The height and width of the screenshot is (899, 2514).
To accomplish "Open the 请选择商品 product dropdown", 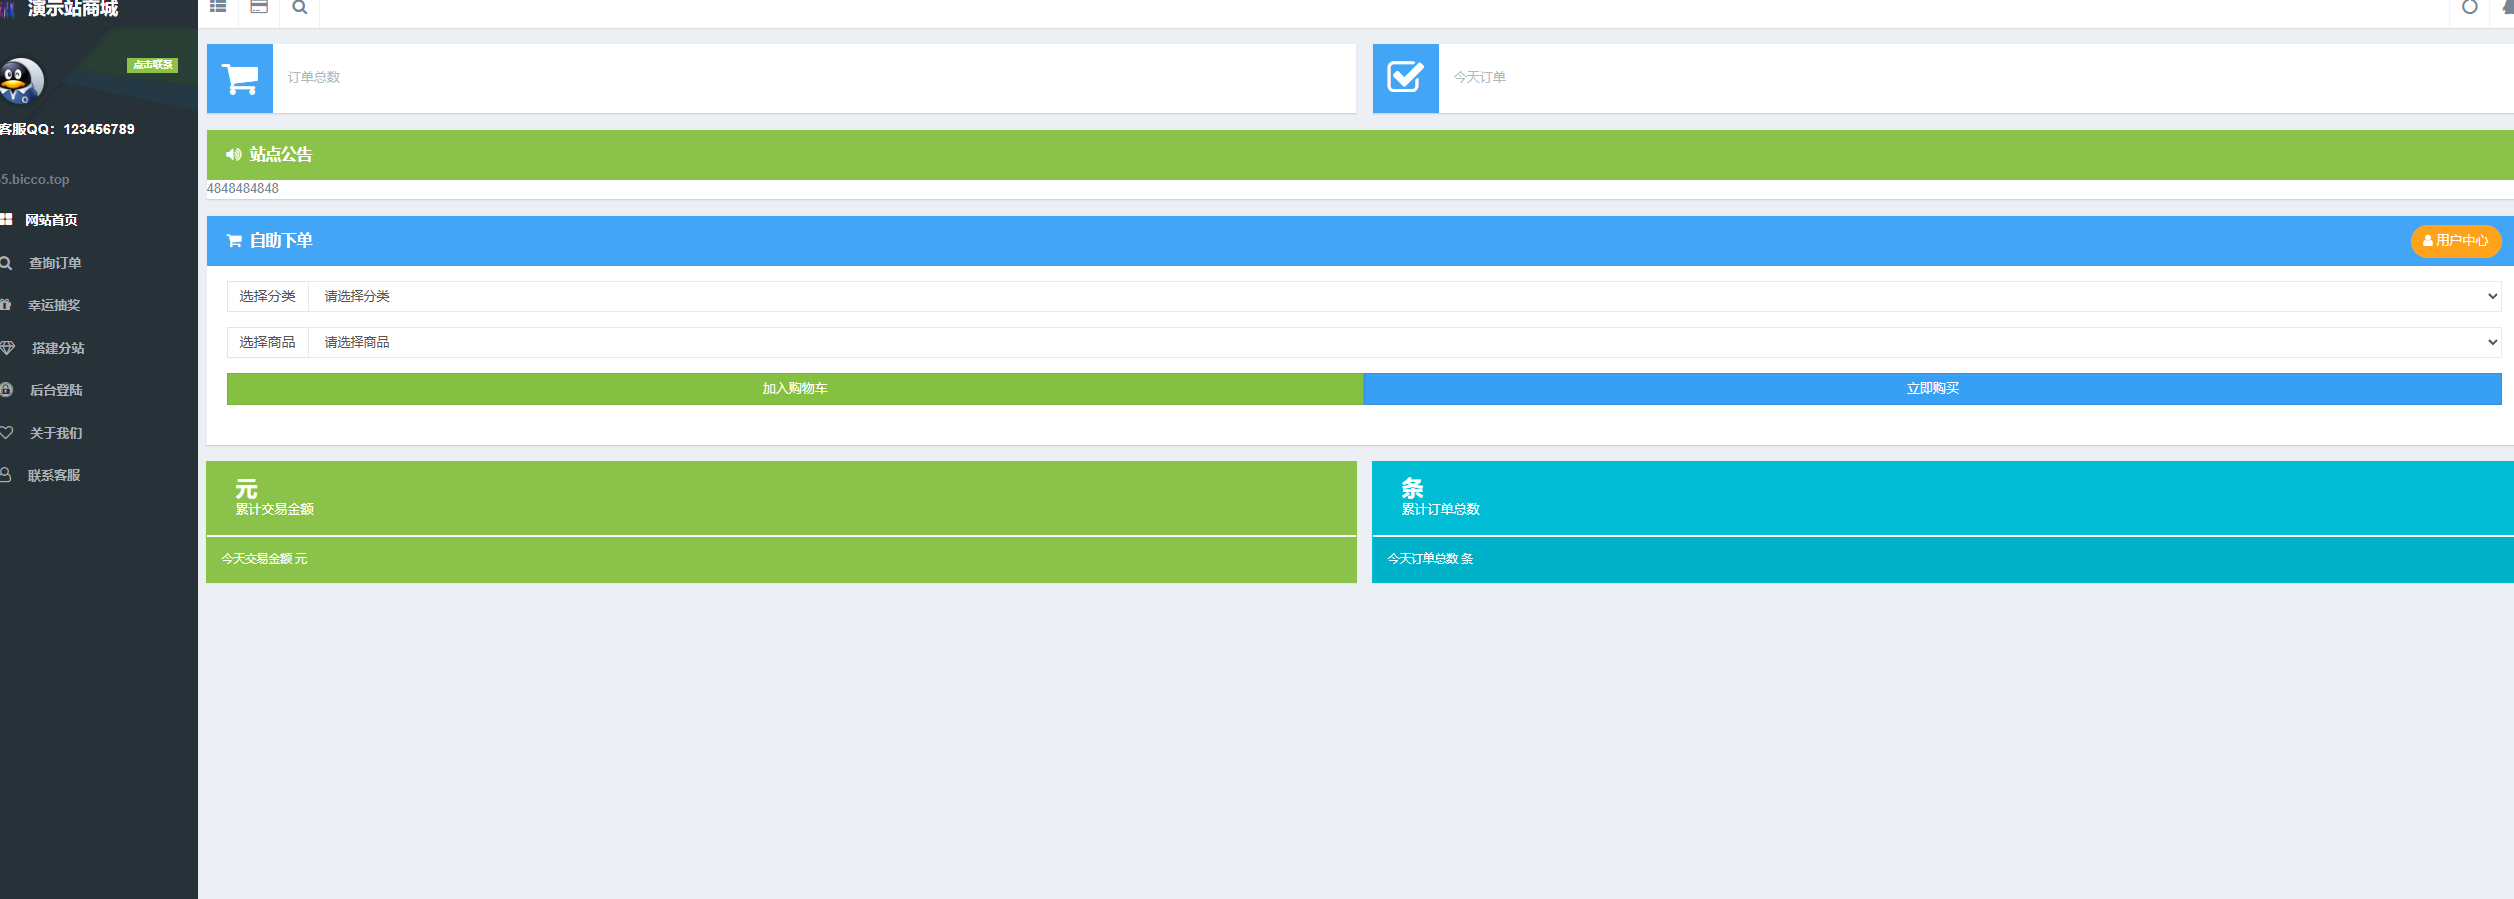I will click(1404, 343).
